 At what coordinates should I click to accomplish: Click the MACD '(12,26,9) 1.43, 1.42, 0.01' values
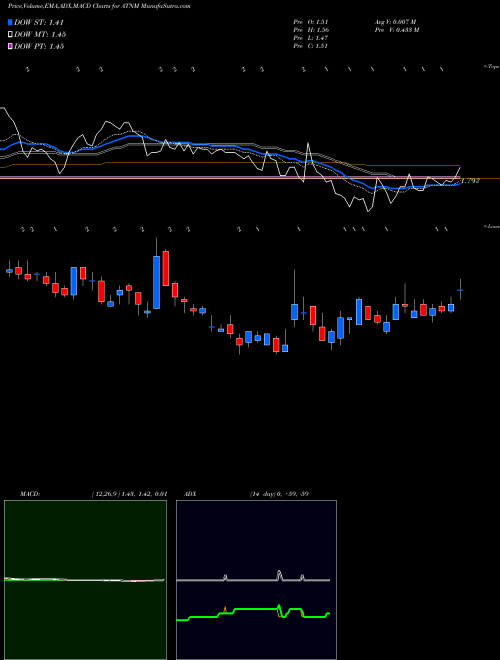pos(129,494)
